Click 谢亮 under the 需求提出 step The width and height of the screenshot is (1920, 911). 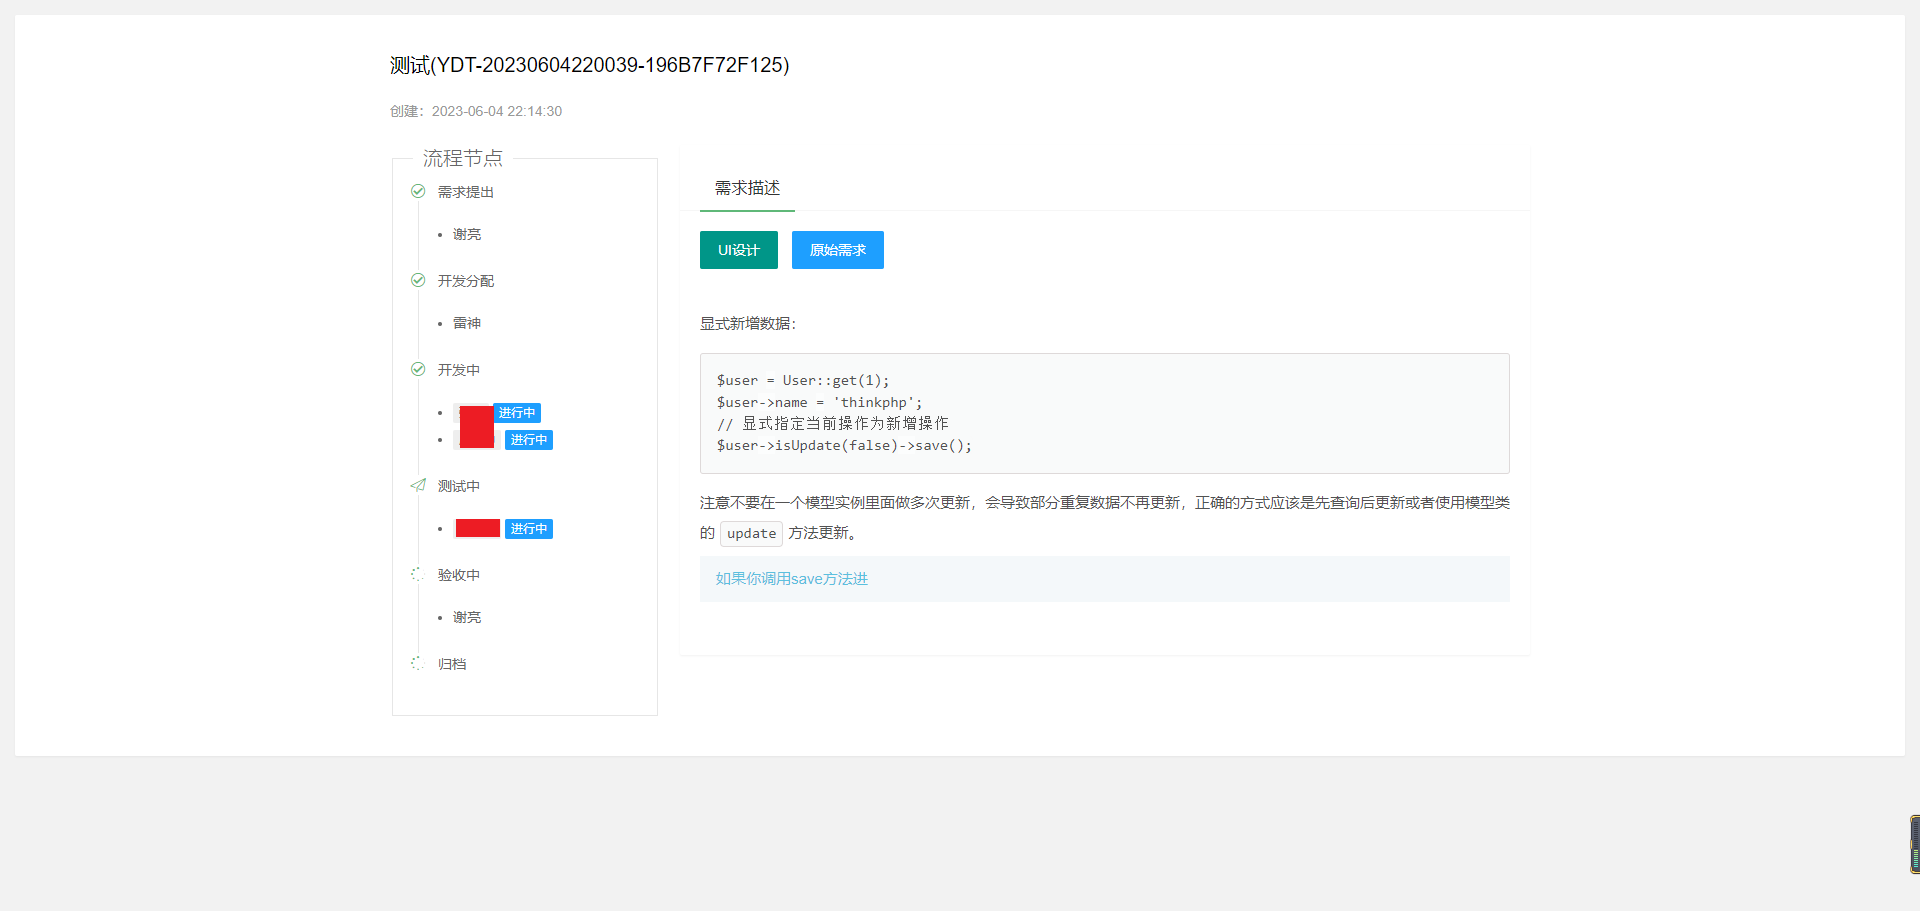[467, 234]
